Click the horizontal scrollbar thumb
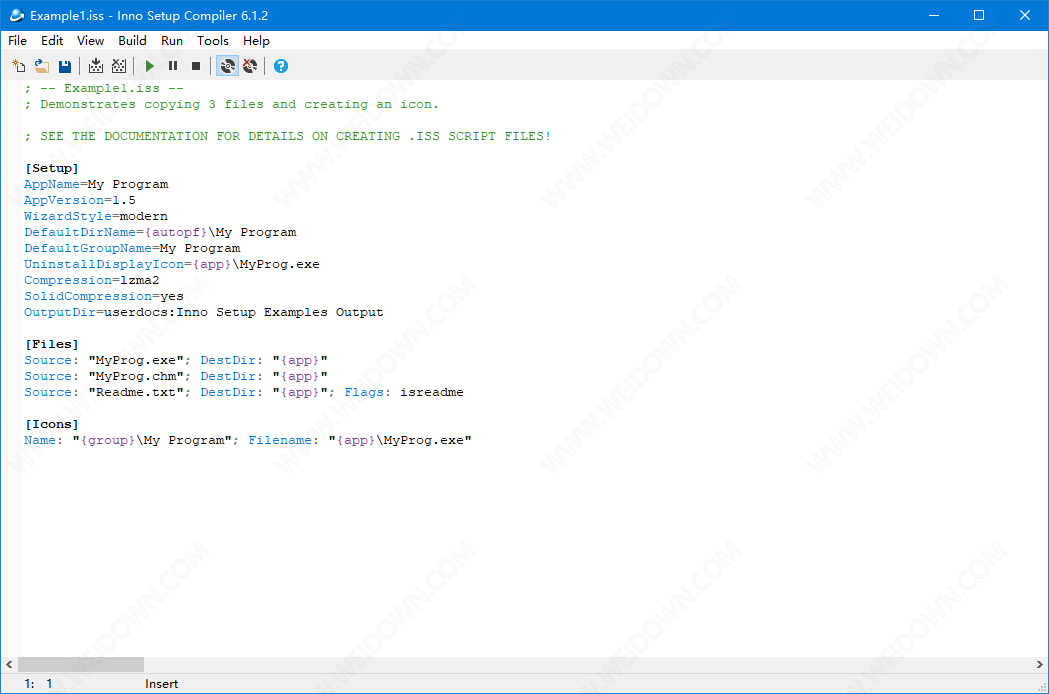The image size is (1049, 694). coord(80,665)
